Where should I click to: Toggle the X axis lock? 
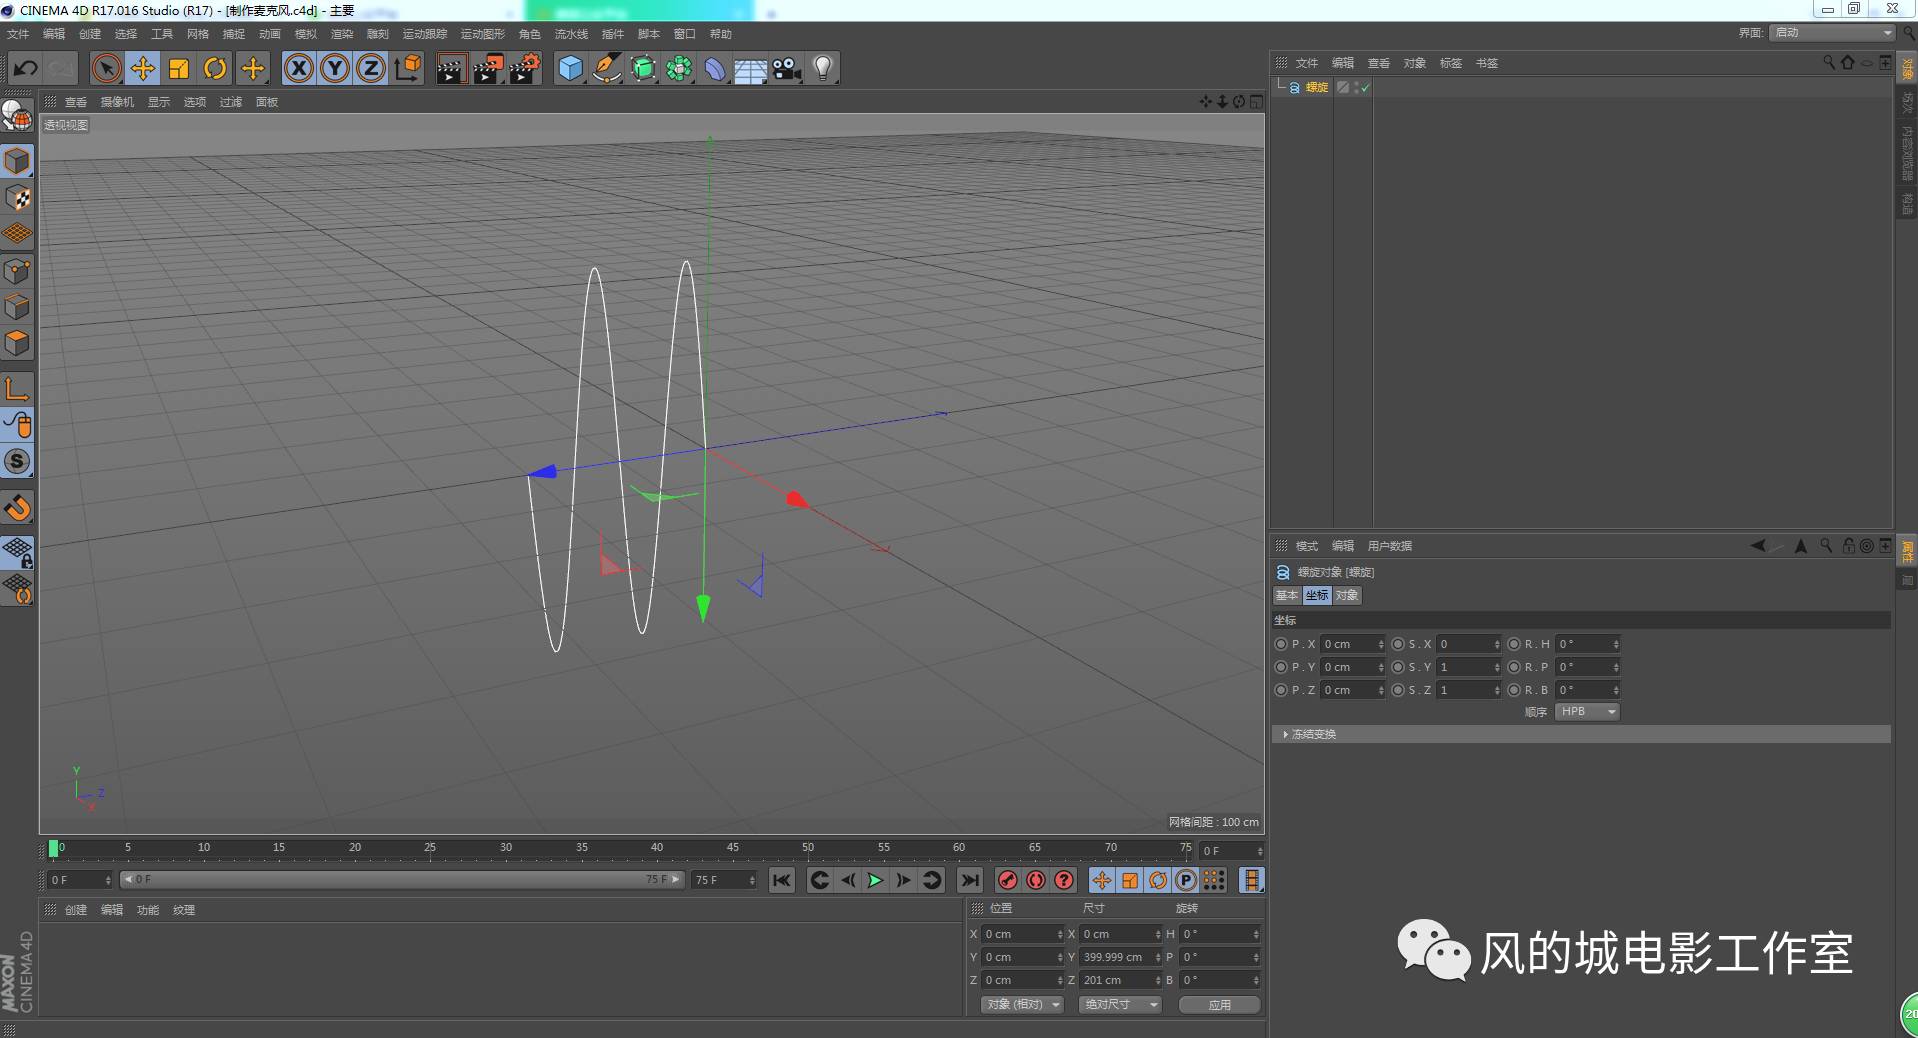[299, 68]
